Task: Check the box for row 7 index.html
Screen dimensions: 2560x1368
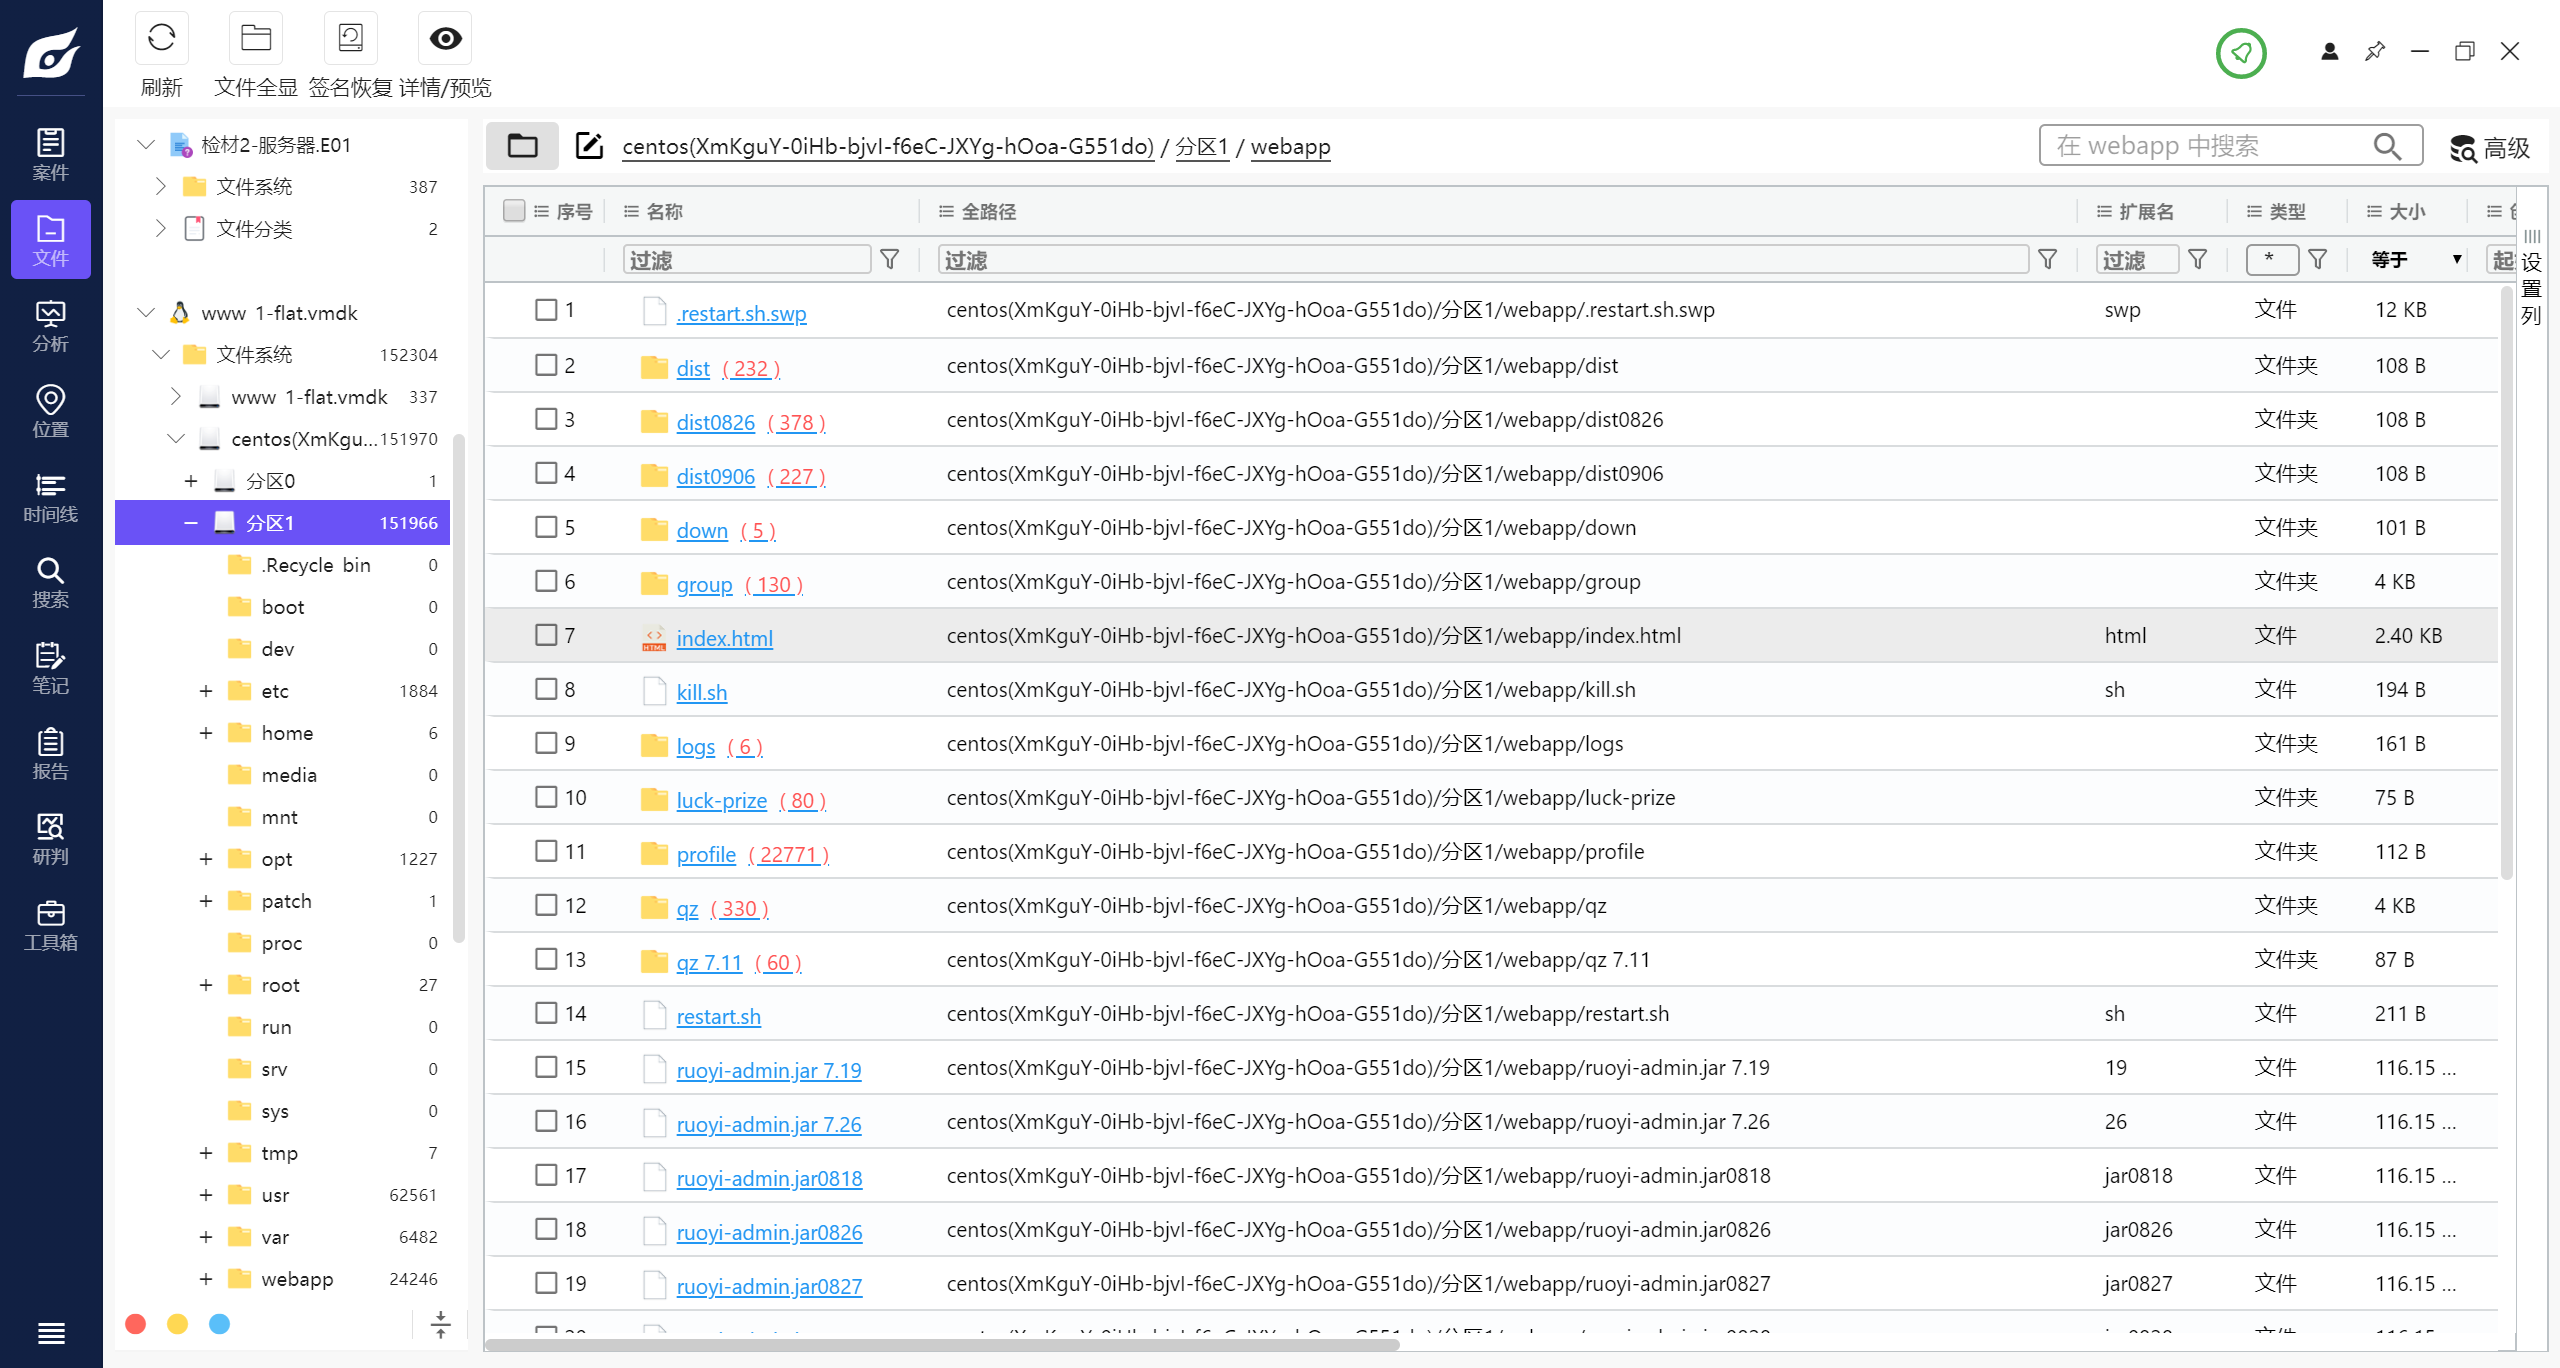Action: tap(546, 635)
